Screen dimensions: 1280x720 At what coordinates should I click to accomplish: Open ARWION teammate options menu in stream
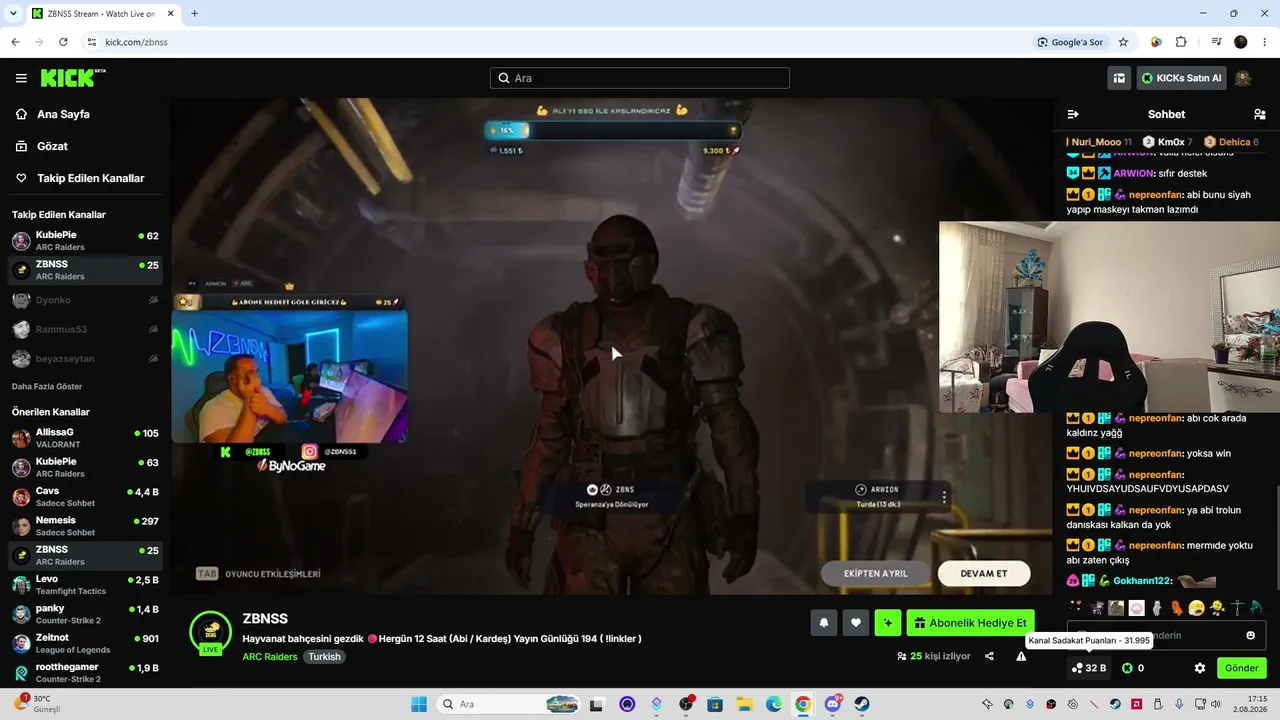(x=944, y=496)
